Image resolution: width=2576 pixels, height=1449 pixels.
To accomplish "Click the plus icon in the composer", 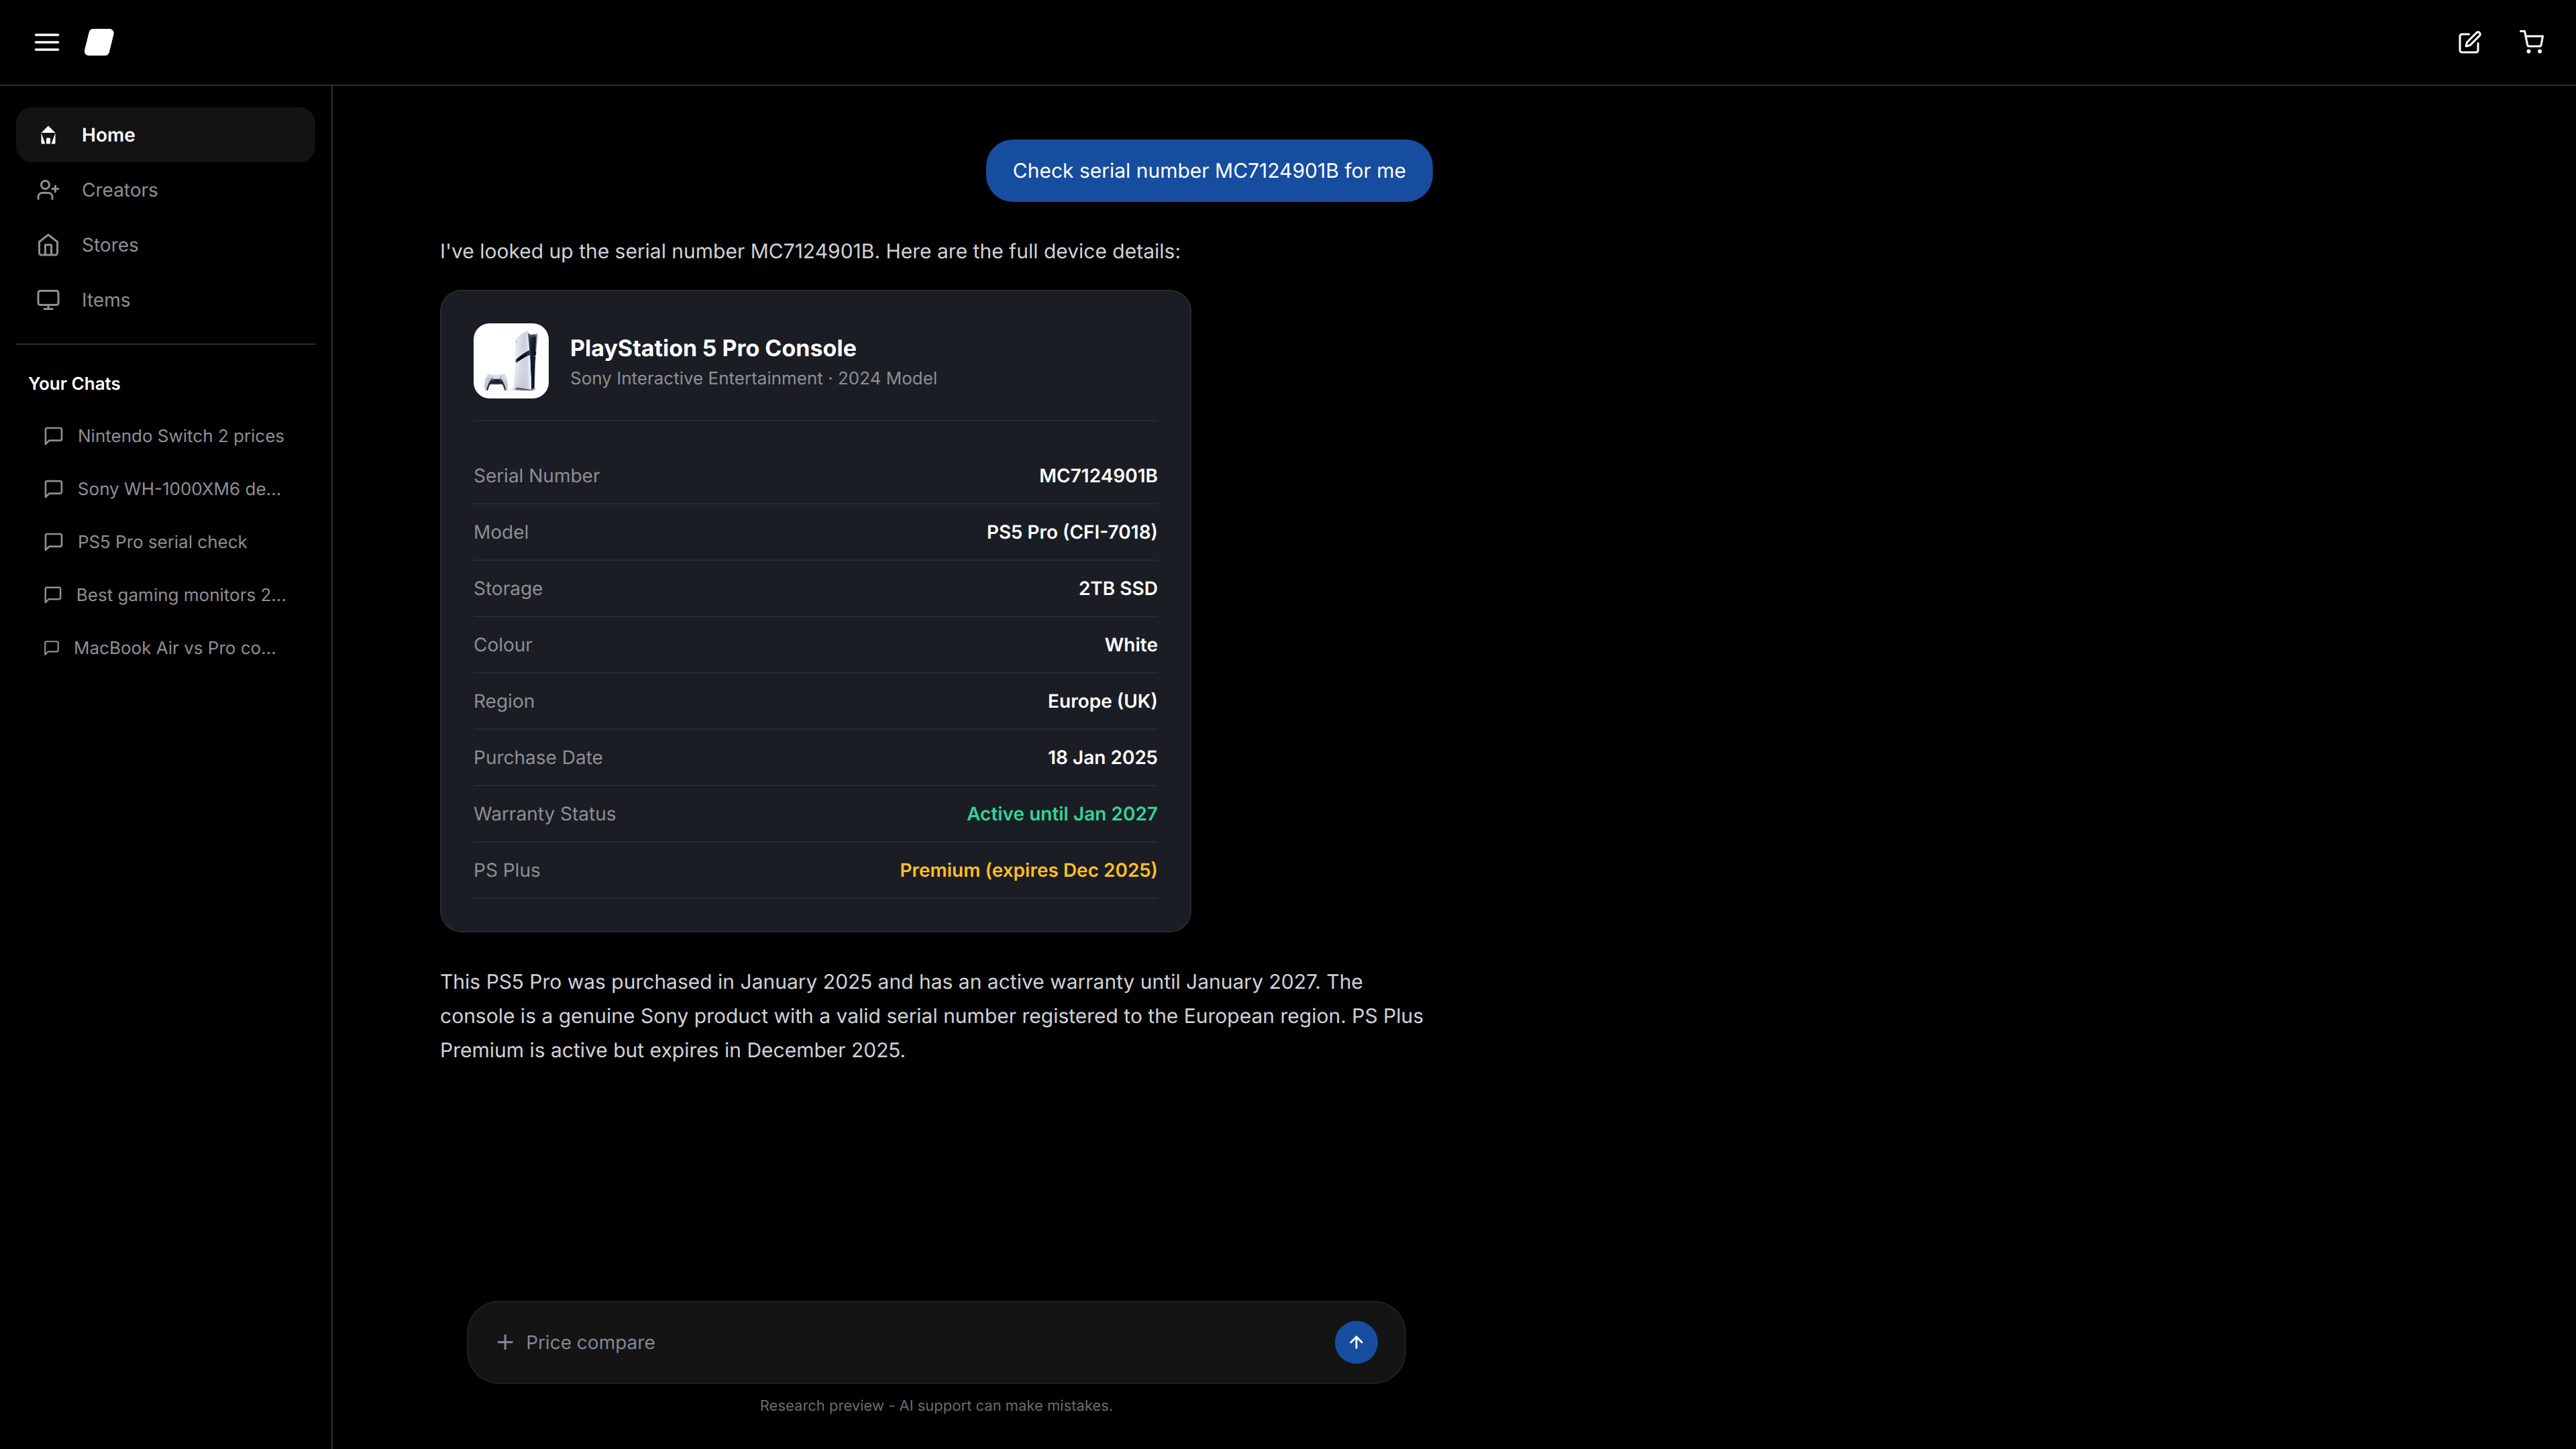I will pos(505,1342).
